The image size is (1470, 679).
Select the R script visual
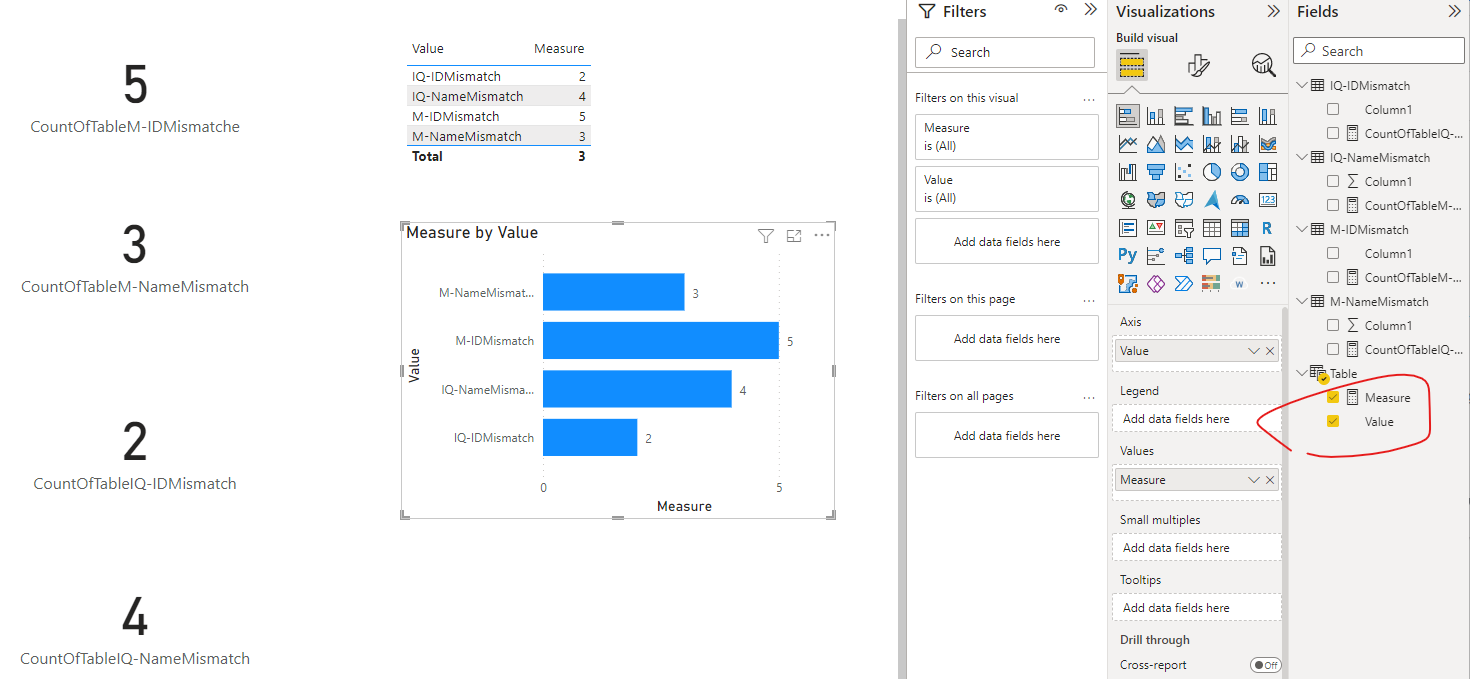(1268, 228)
